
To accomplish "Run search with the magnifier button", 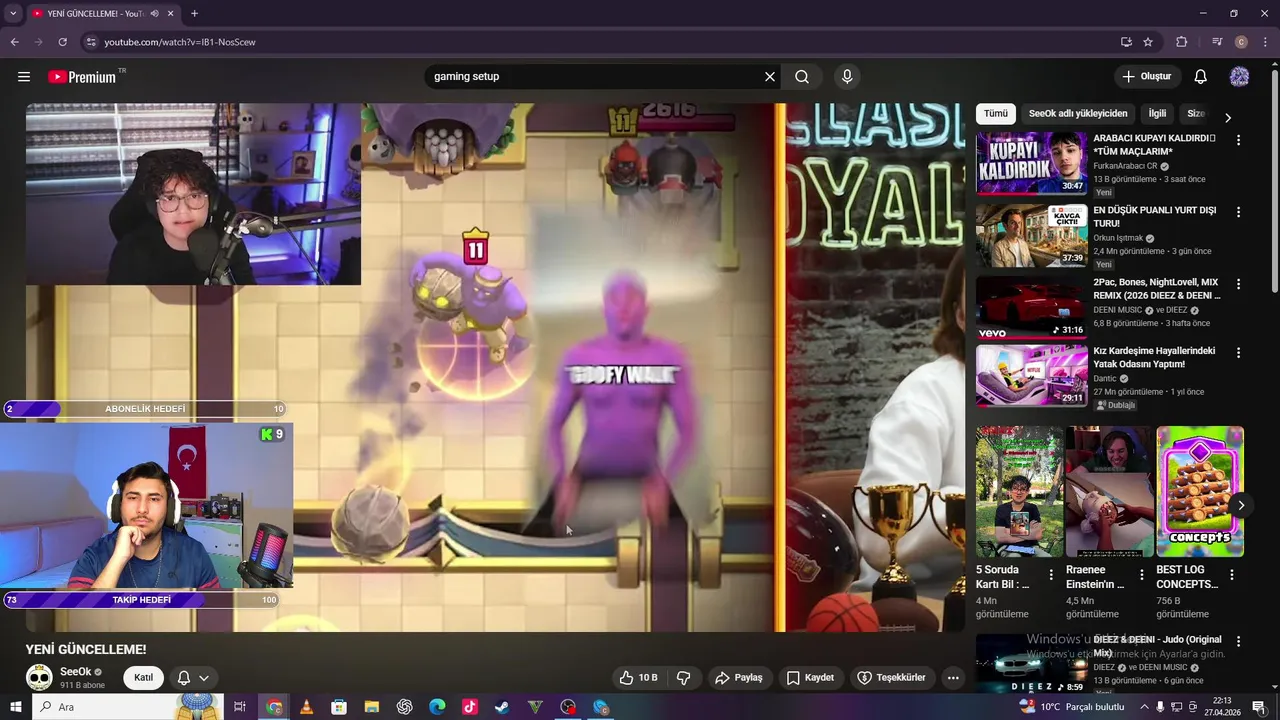I will click(802, 77).
